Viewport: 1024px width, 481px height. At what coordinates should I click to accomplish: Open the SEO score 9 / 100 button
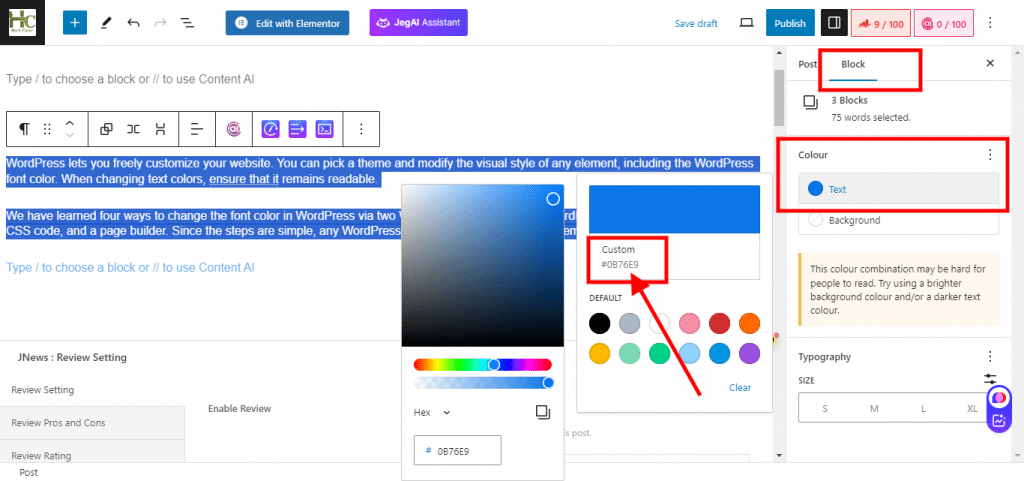click(x=880, y=23)
